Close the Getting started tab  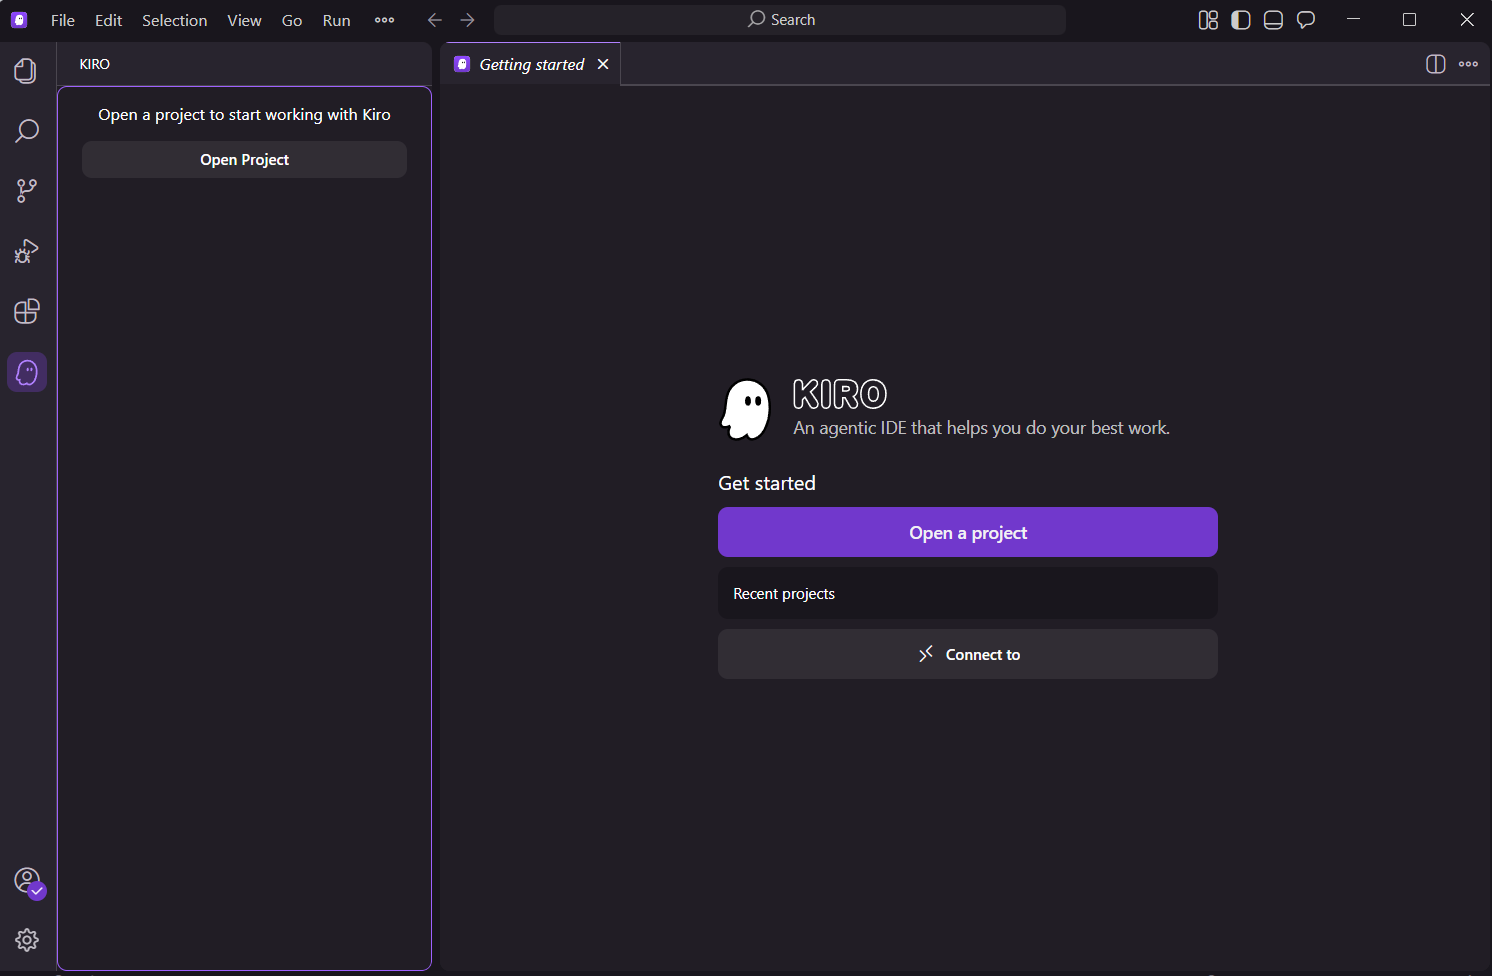pyautogui.click(x=603, y=64)
